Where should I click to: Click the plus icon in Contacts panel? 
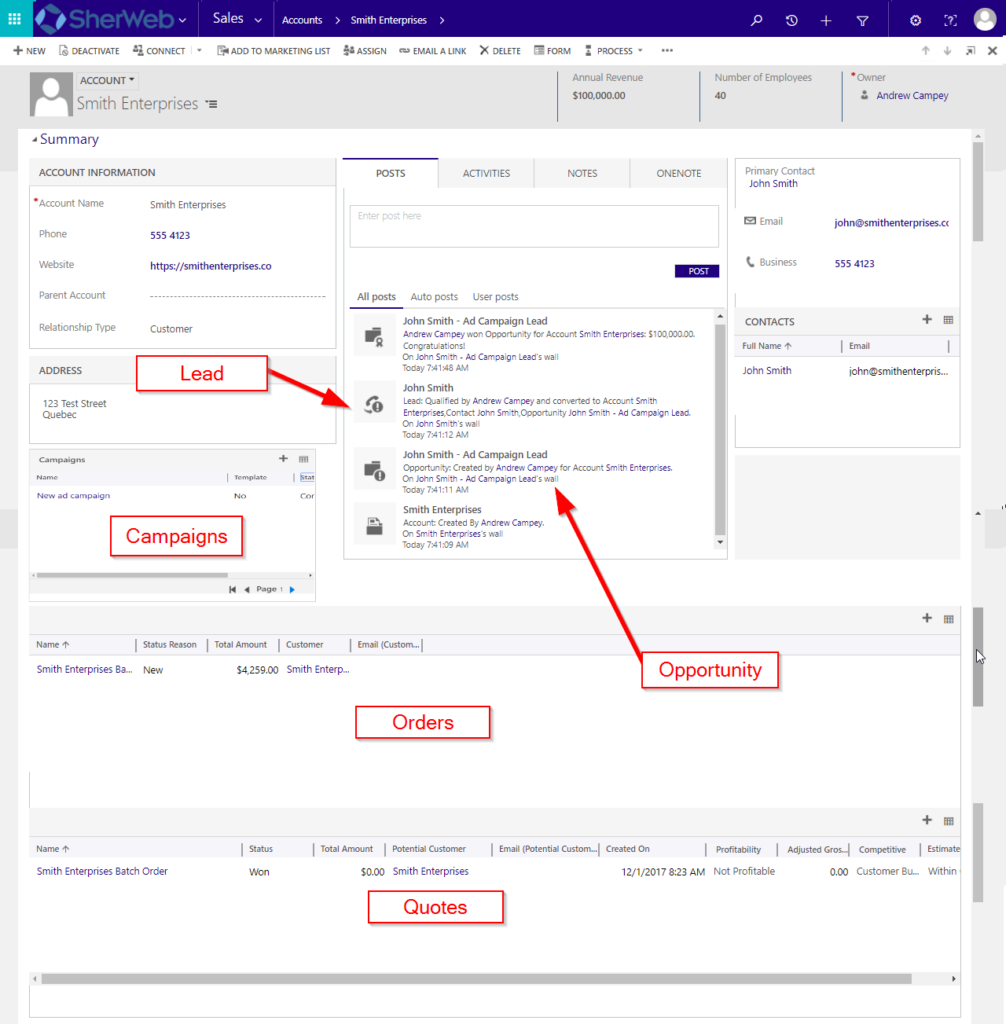927,320
